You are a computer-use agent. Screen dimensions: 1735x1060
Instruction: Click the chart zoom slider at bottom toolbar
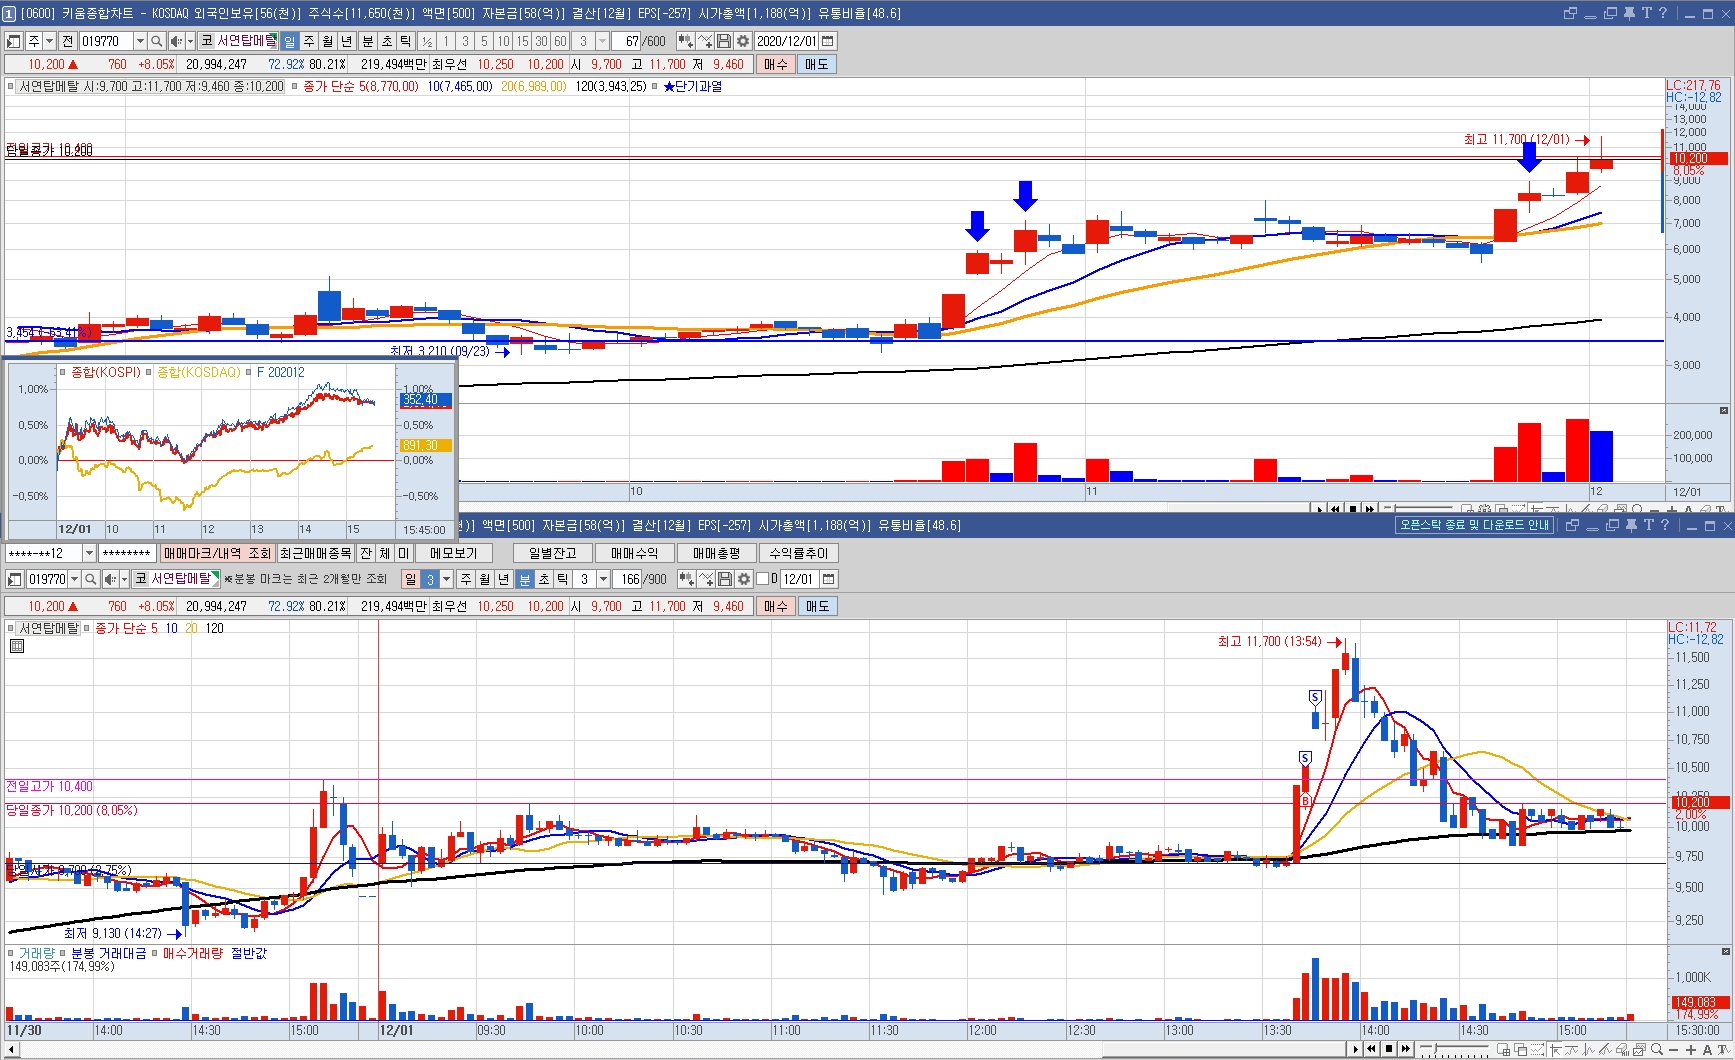[x=1455, y=1049]
